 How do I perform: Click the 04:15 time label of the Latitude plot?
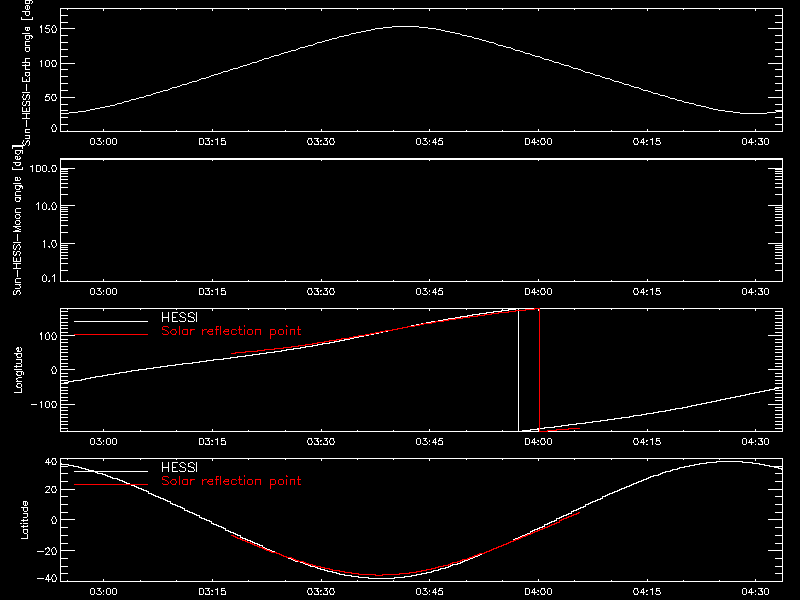tap(647, 592)
